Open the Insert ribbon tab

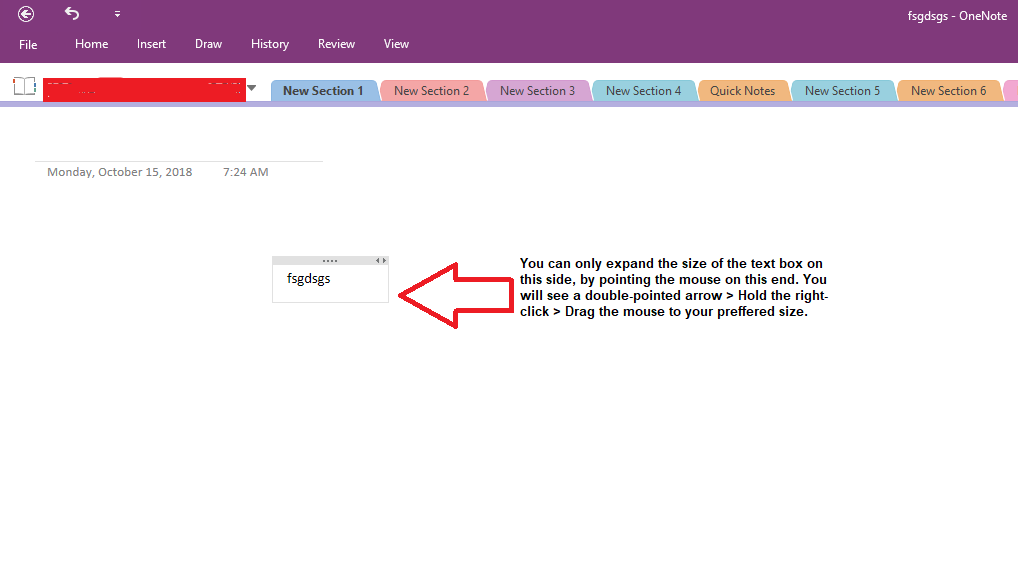[151, 44]
